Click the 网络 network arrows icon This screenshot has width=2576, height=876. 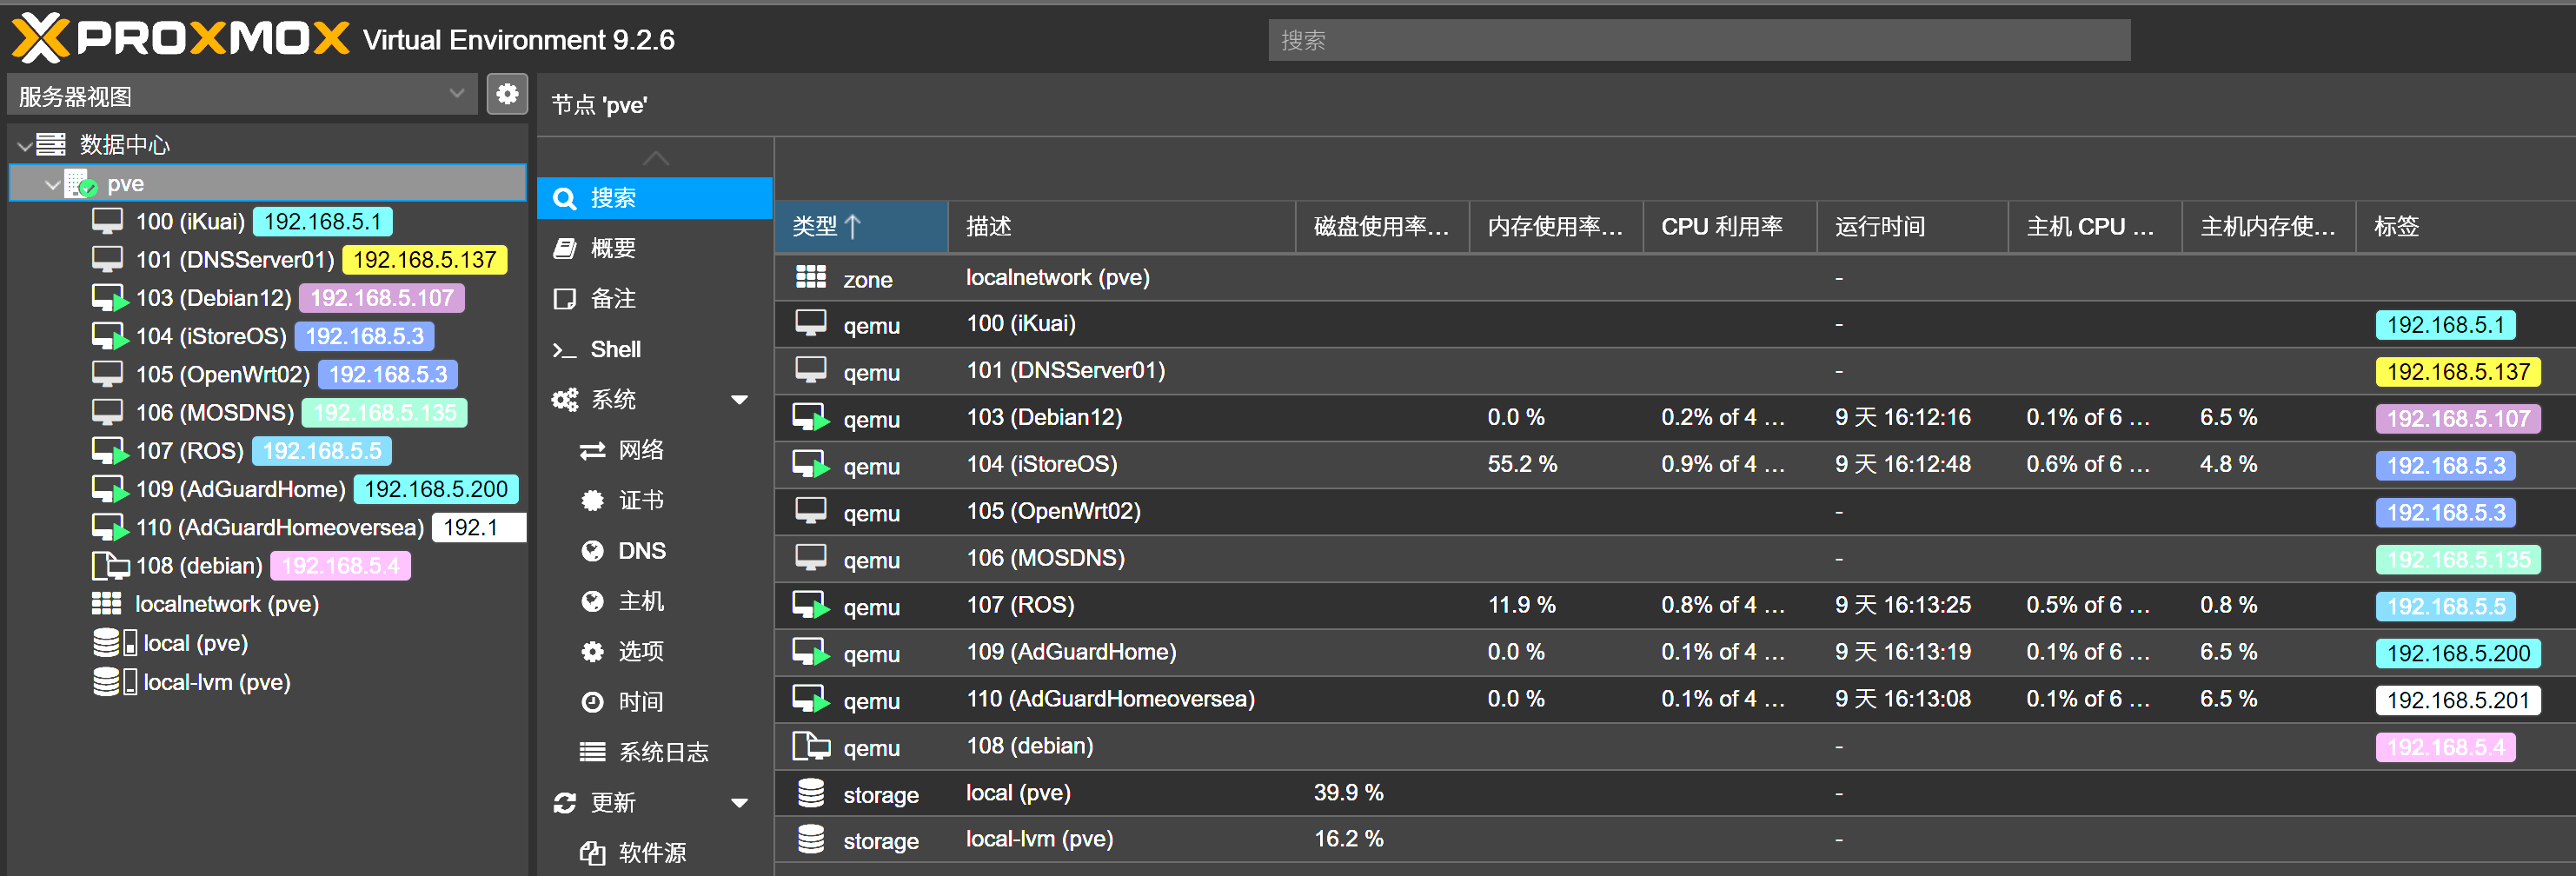coord(593,451)
